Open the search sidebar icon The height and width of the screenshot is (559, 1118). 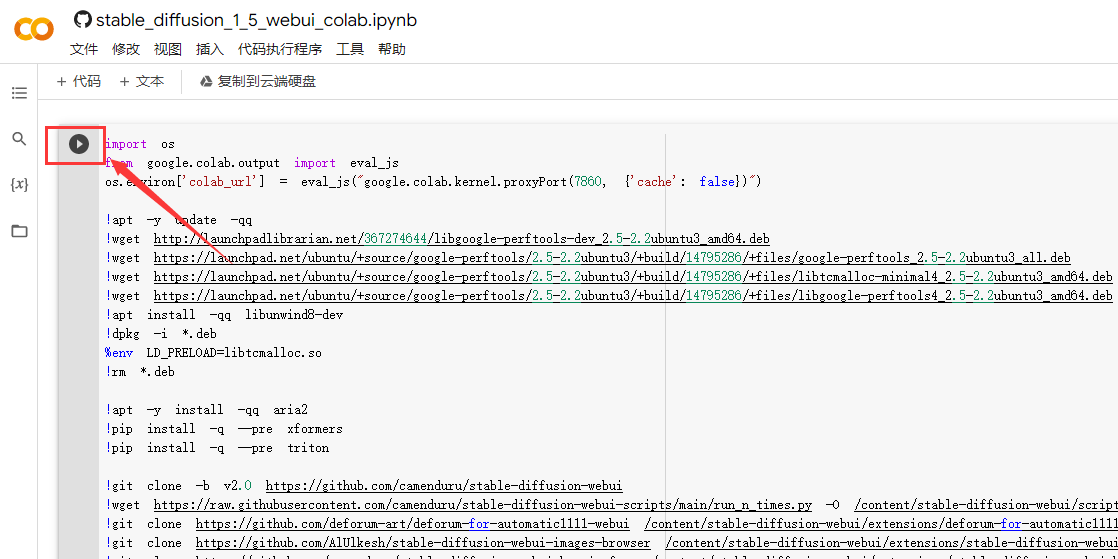point(19,138)
